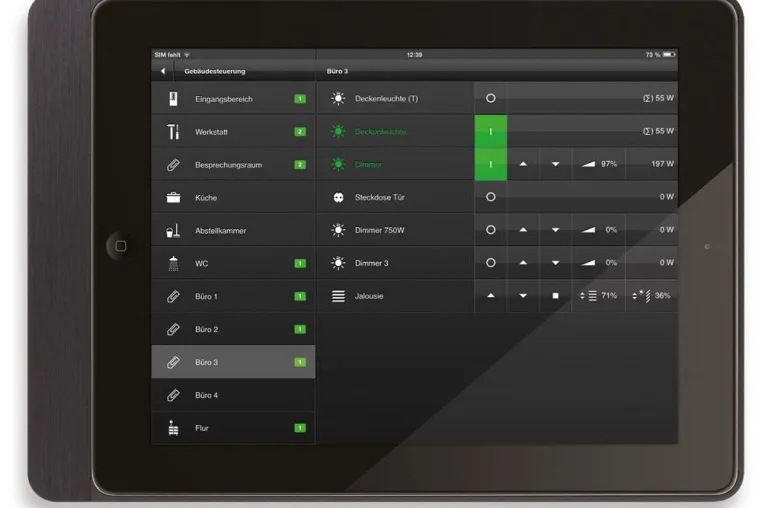Select the Küche briefcase icon
Image resolution: width=762 pixels, height=508 pixels.
(173, 198)
